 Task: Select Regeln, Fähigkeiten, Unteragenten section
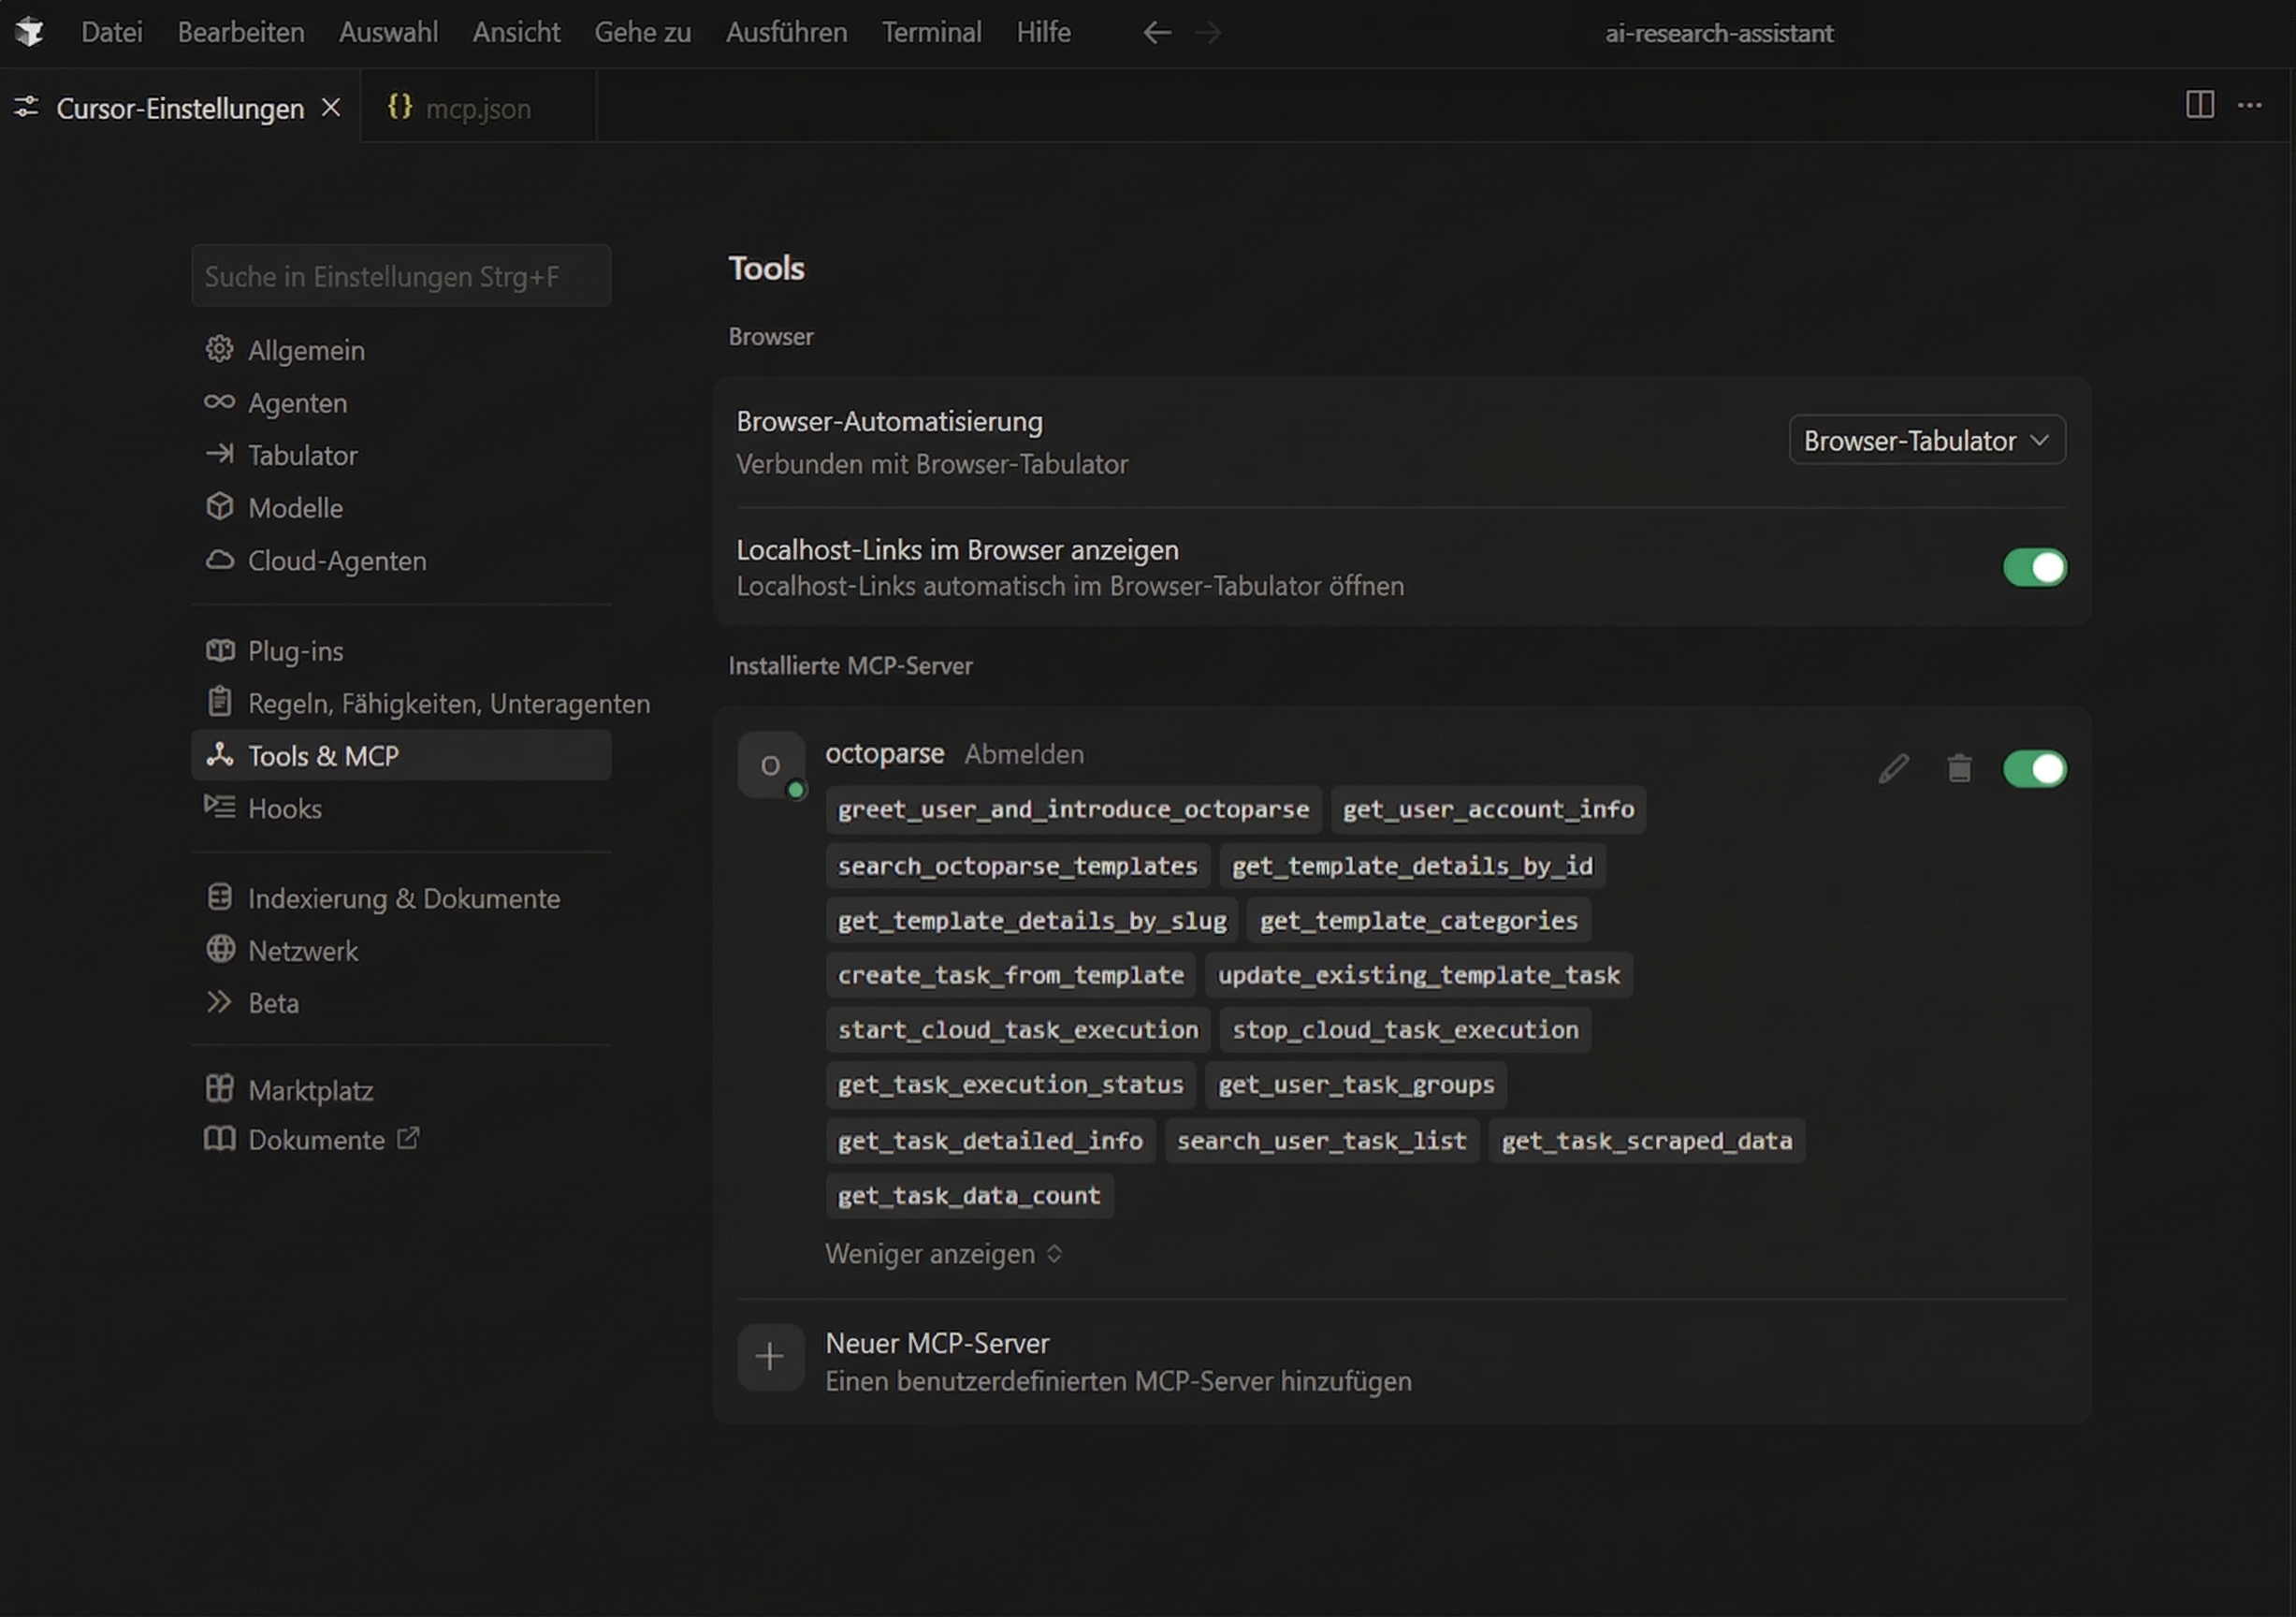(x=449, y=703)
